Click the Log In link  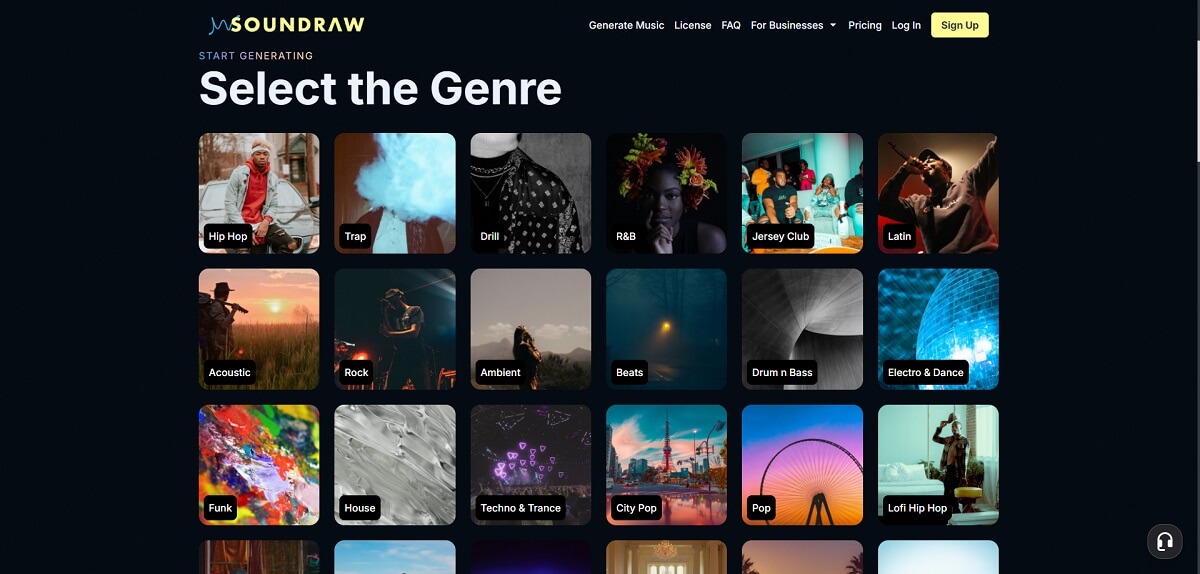tap(906, 25)
